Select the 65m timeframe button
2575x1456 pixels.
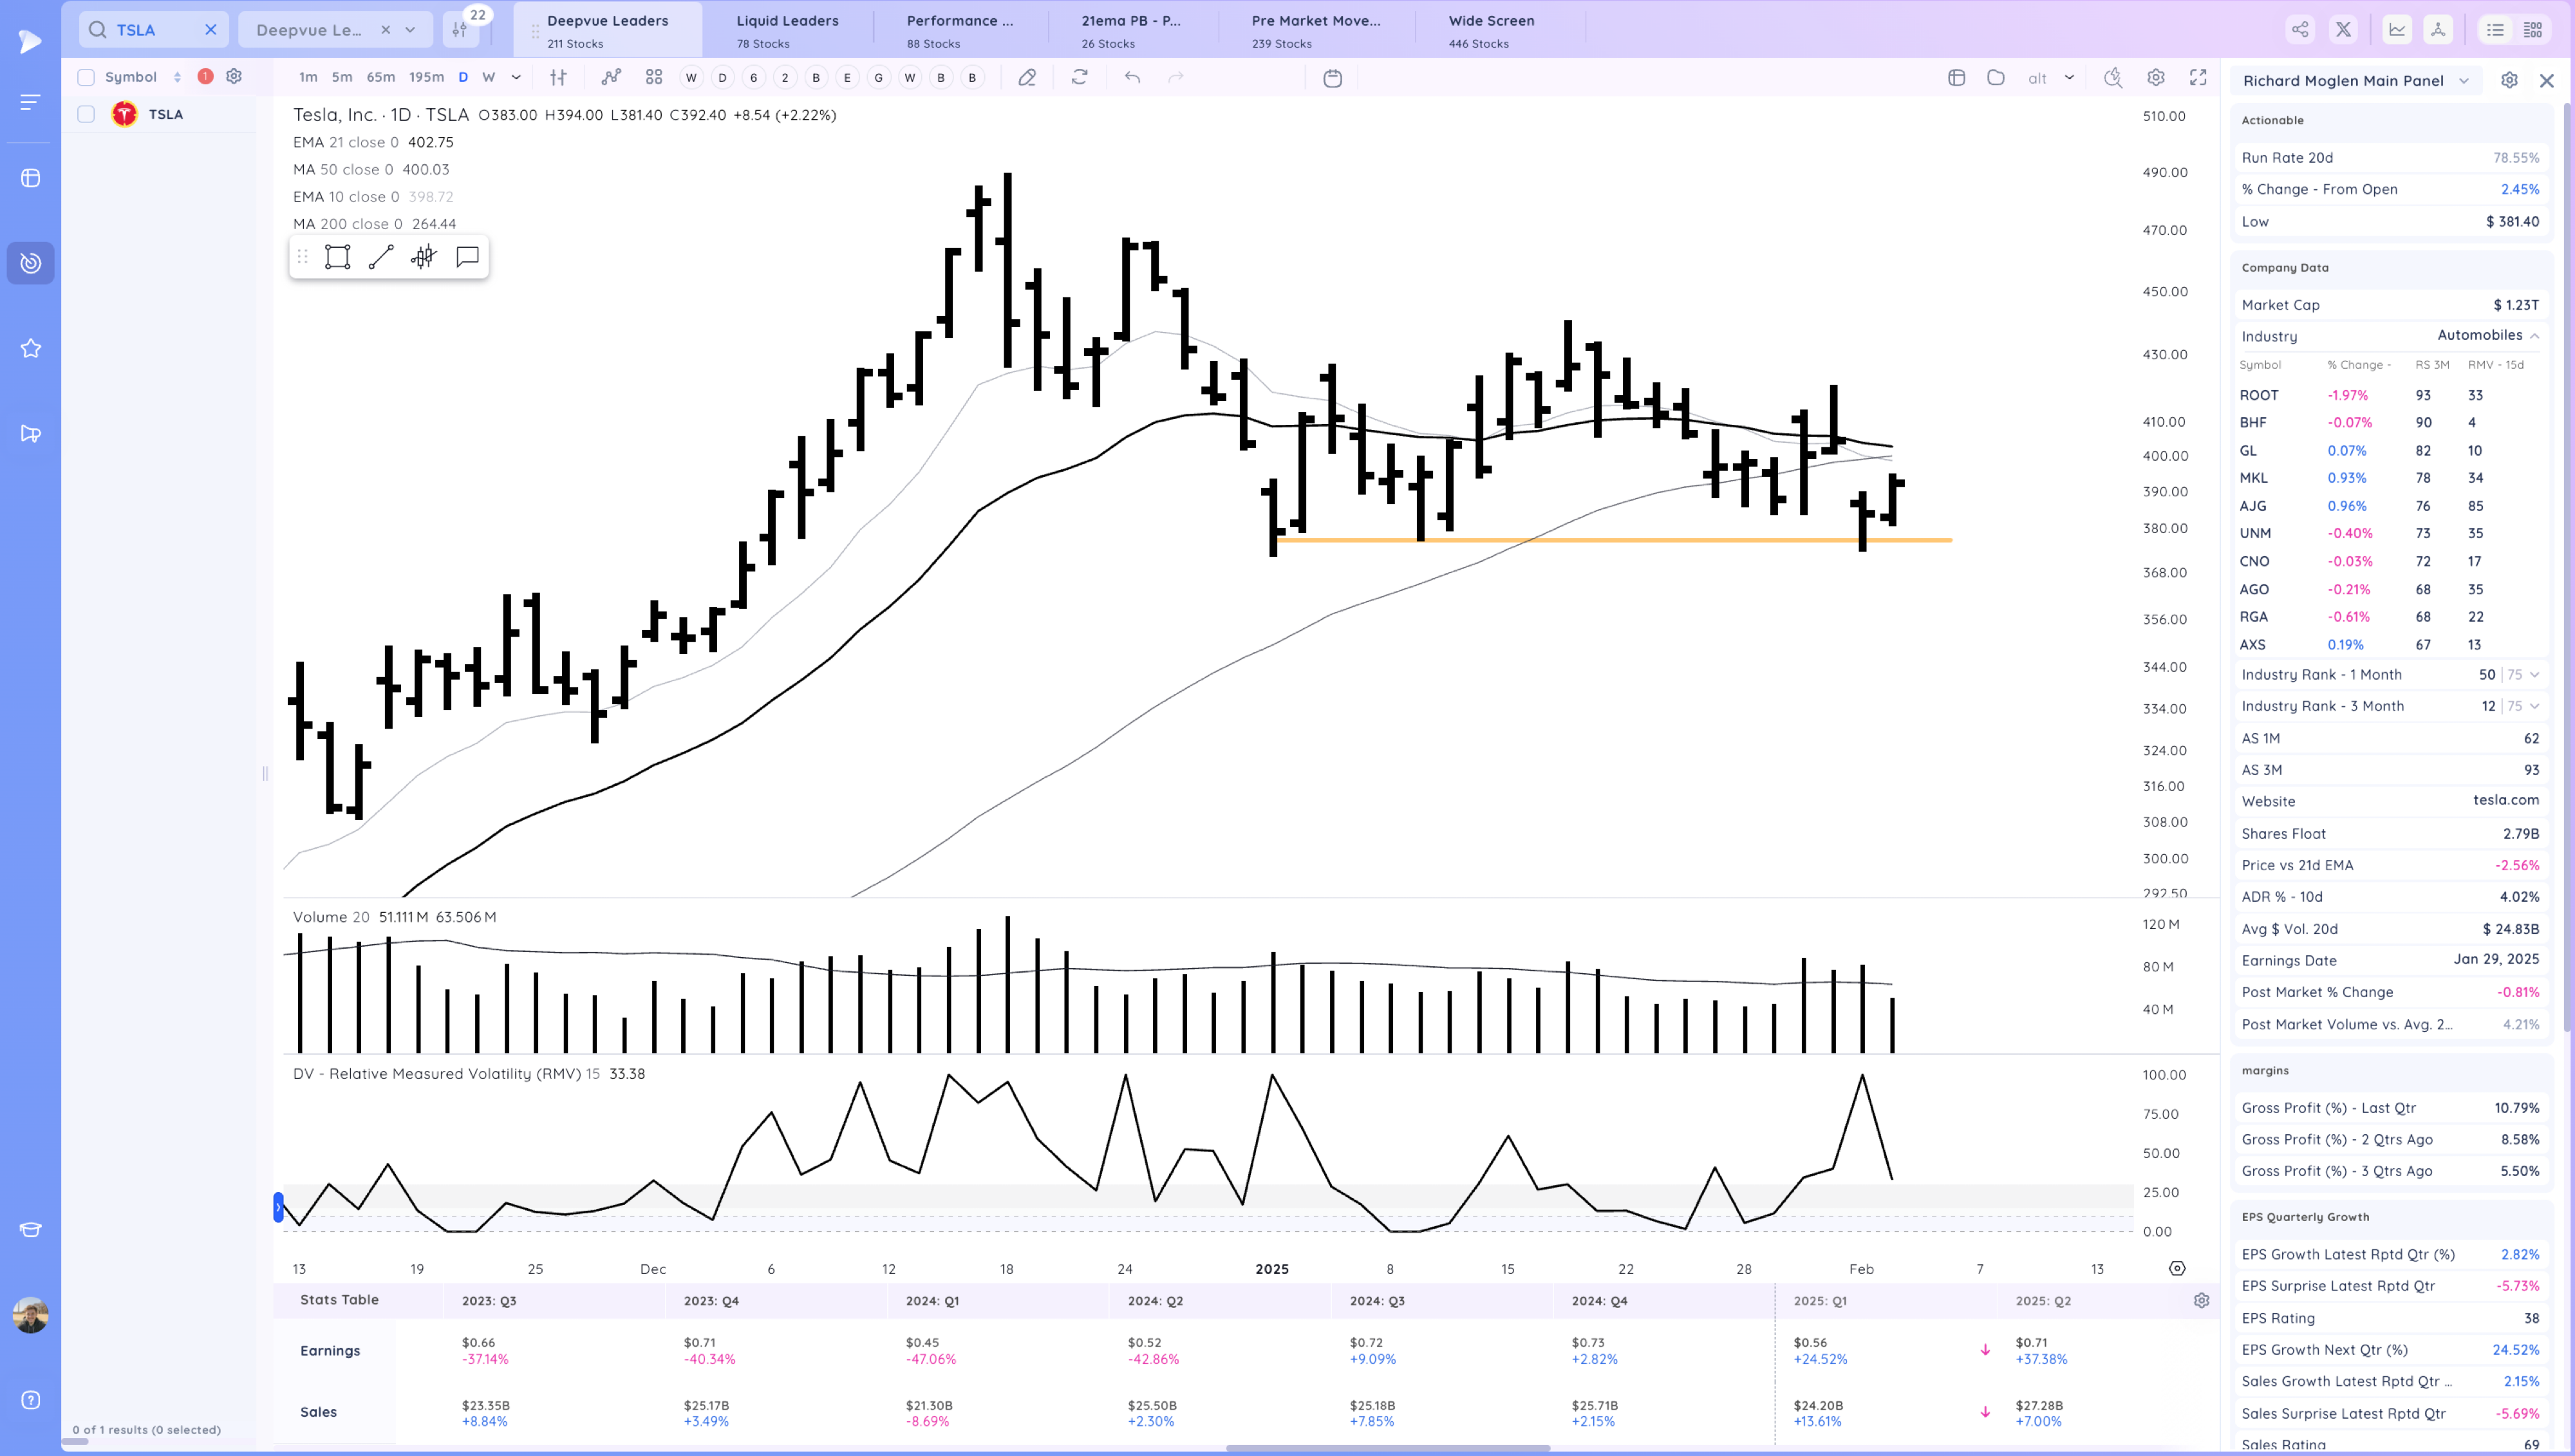380,77
